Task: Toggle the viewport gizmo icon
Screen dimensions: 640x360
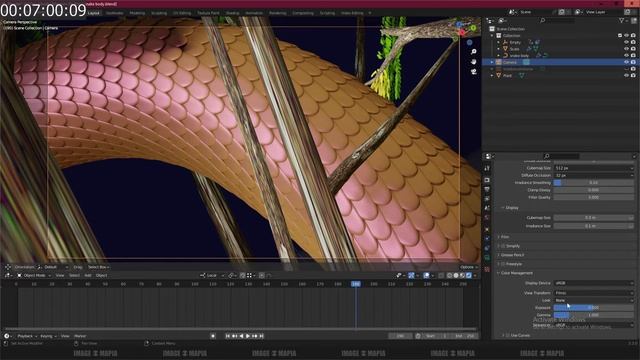Action: tap(411, 276)
